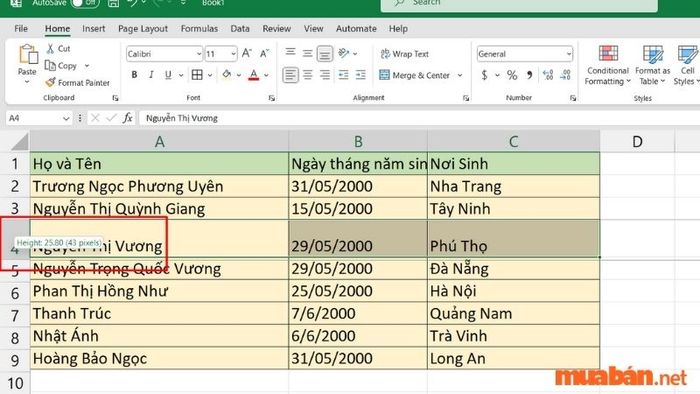700x394 pixels.
Task: Click the Paste clipboard icon
Action: point(28,55)
